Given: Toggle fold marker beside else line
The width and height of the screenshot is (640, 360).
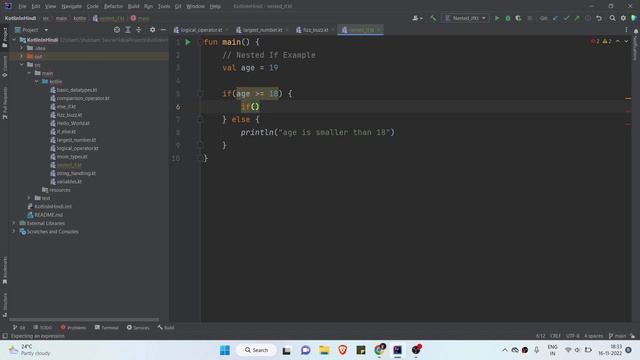Looking at the screenshot, I should pos(200,120).
